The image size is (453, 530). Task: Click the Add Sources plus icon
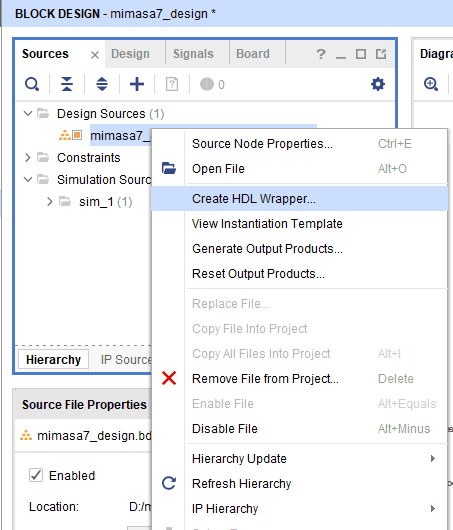tap(137, 84)
